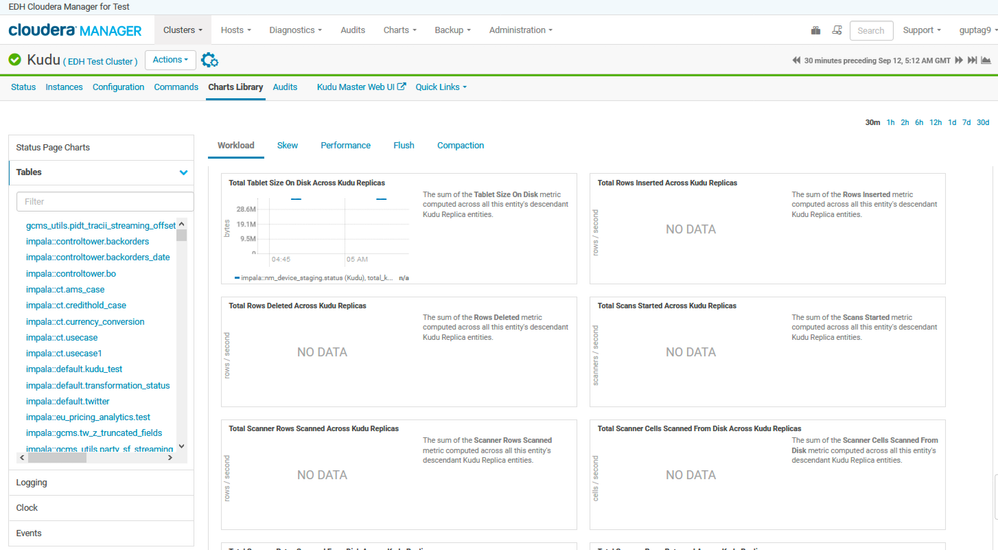The image size is (998, 550).
Task: Toggle the time range chart icon
Action: [x=986, y=60]
